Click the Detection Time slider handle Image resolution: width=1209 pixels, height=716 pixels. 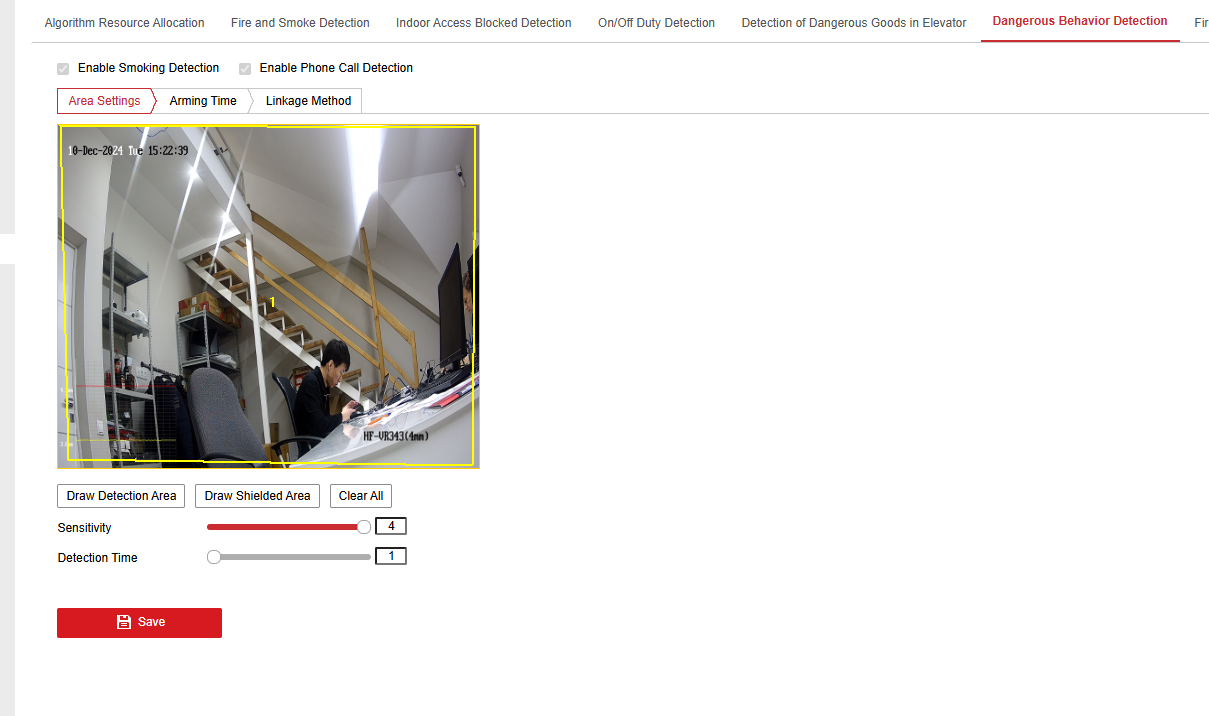pos(214,557)
